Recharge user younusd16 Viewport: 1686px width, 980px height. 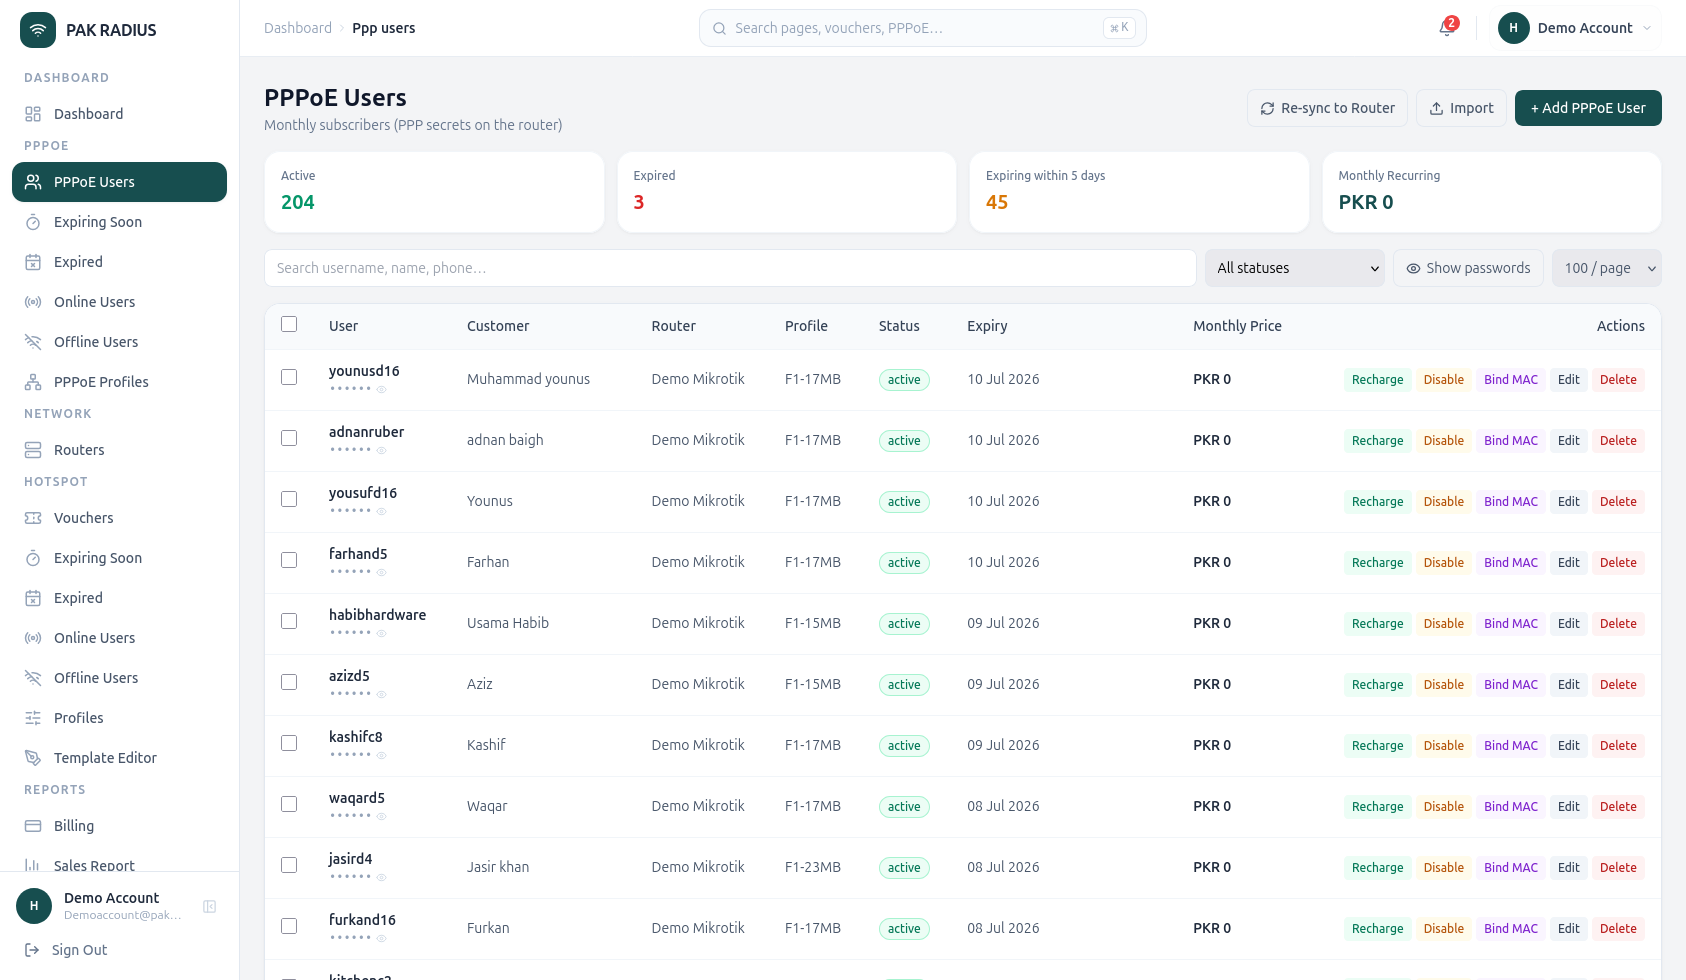[1377, 380]
